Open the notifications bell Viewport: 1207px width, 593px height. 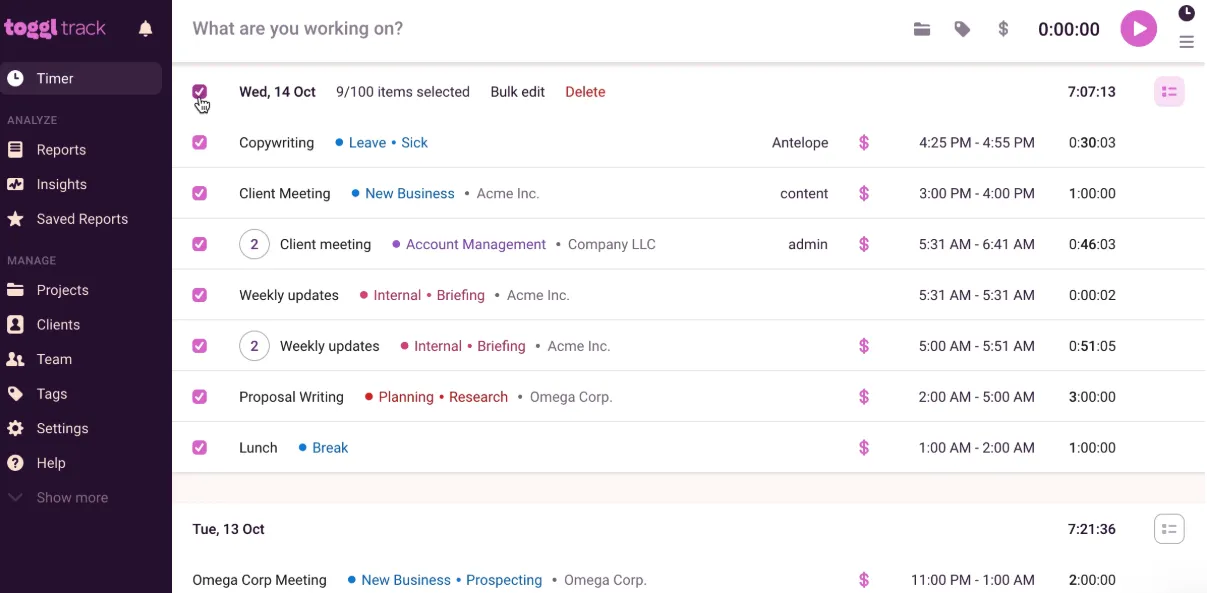(146, 29)
